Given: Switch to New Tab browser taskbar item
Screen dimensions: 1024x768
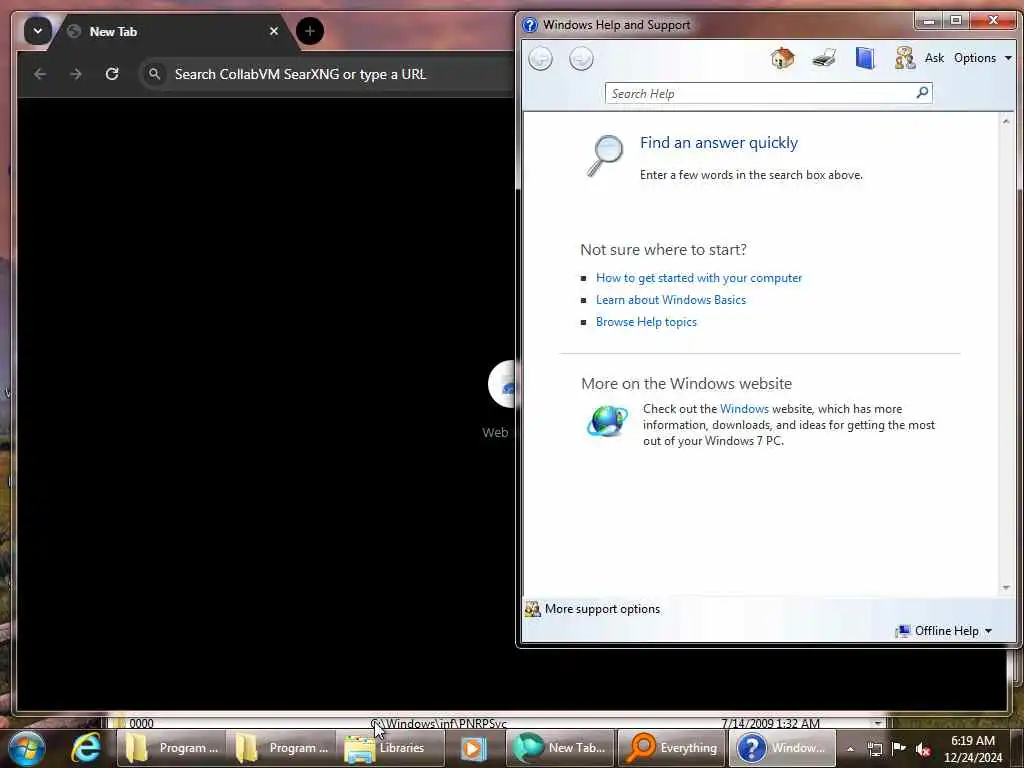Looking at the screenshot, I should point(560,748).
